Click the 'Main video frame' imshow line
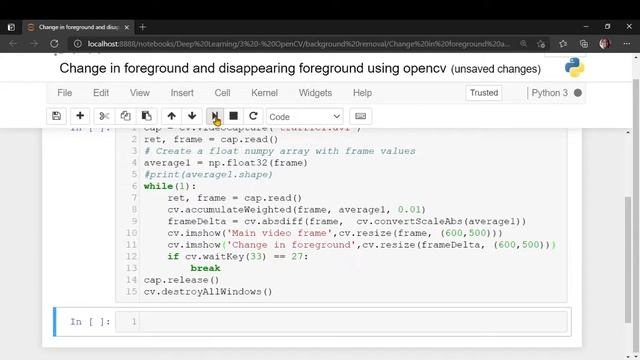 point(335,233)
